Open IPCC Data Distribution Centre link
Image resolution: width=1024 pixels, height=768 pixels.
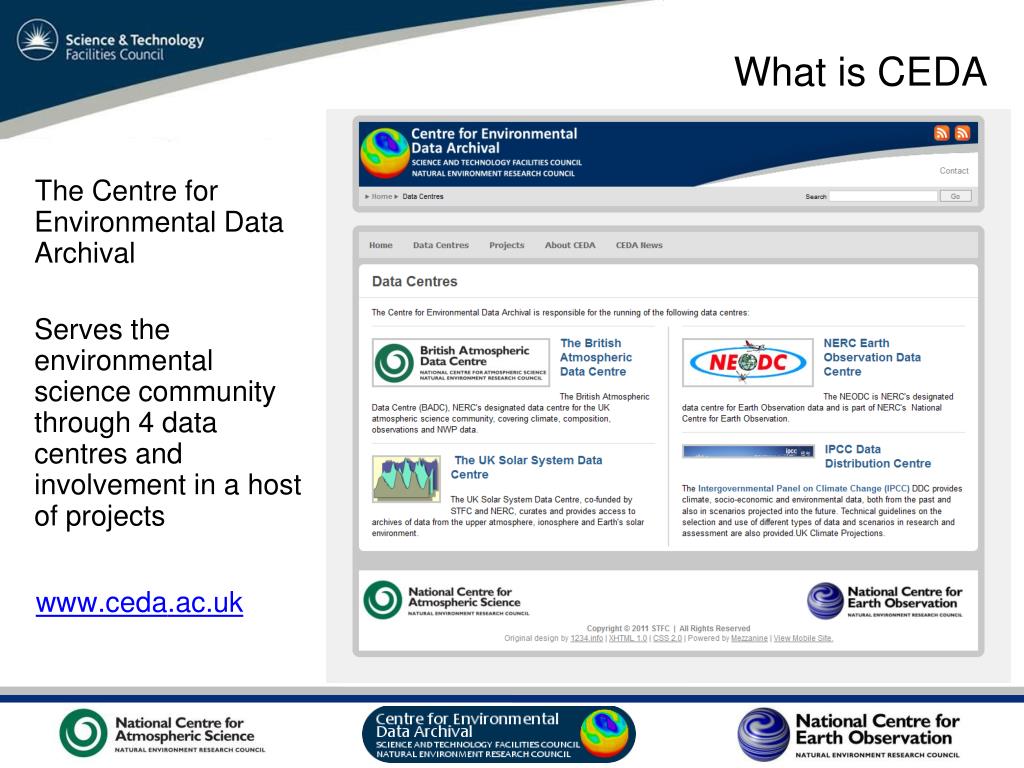(877, 456)
